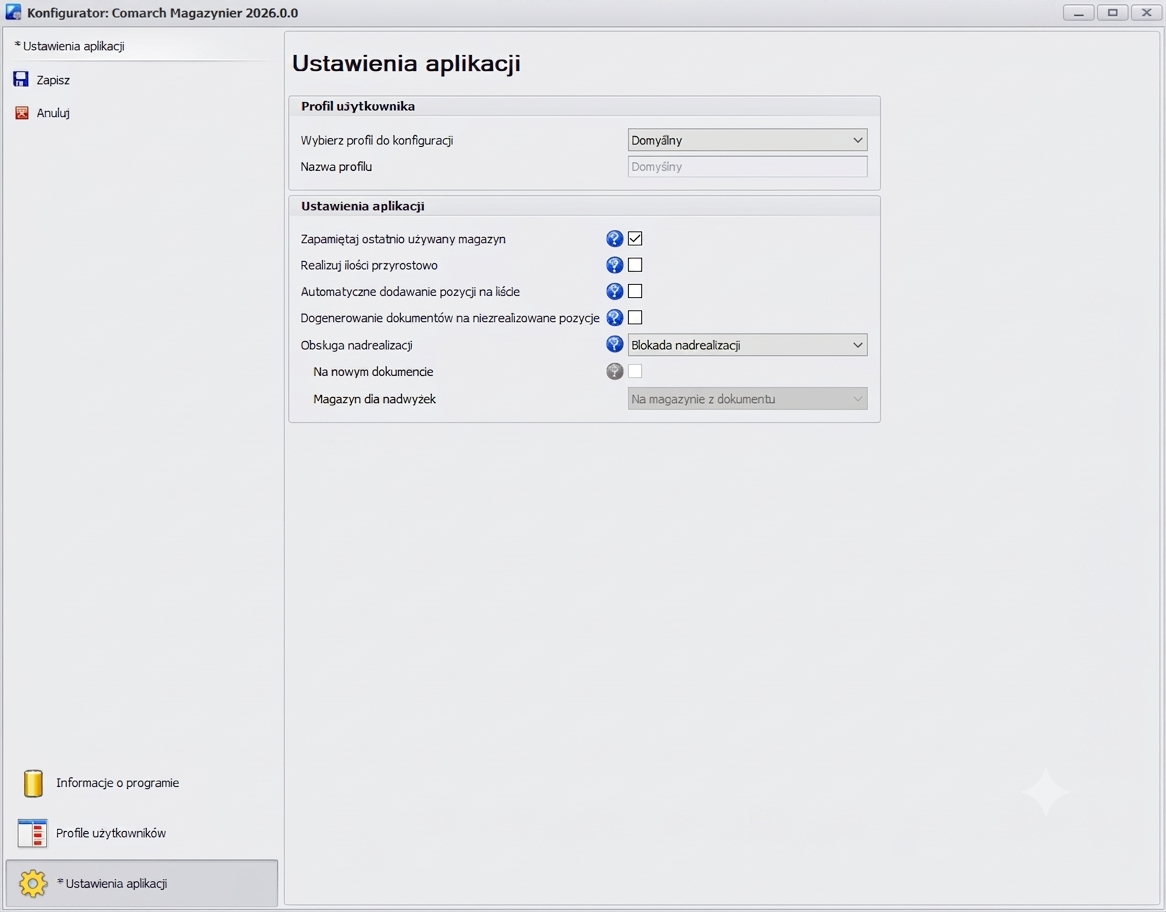Image resolution: width=1166 pixels, height=912 pixels.
Task: Click the Zapisz floppy disk icon
Action: [x=21, y=80]
